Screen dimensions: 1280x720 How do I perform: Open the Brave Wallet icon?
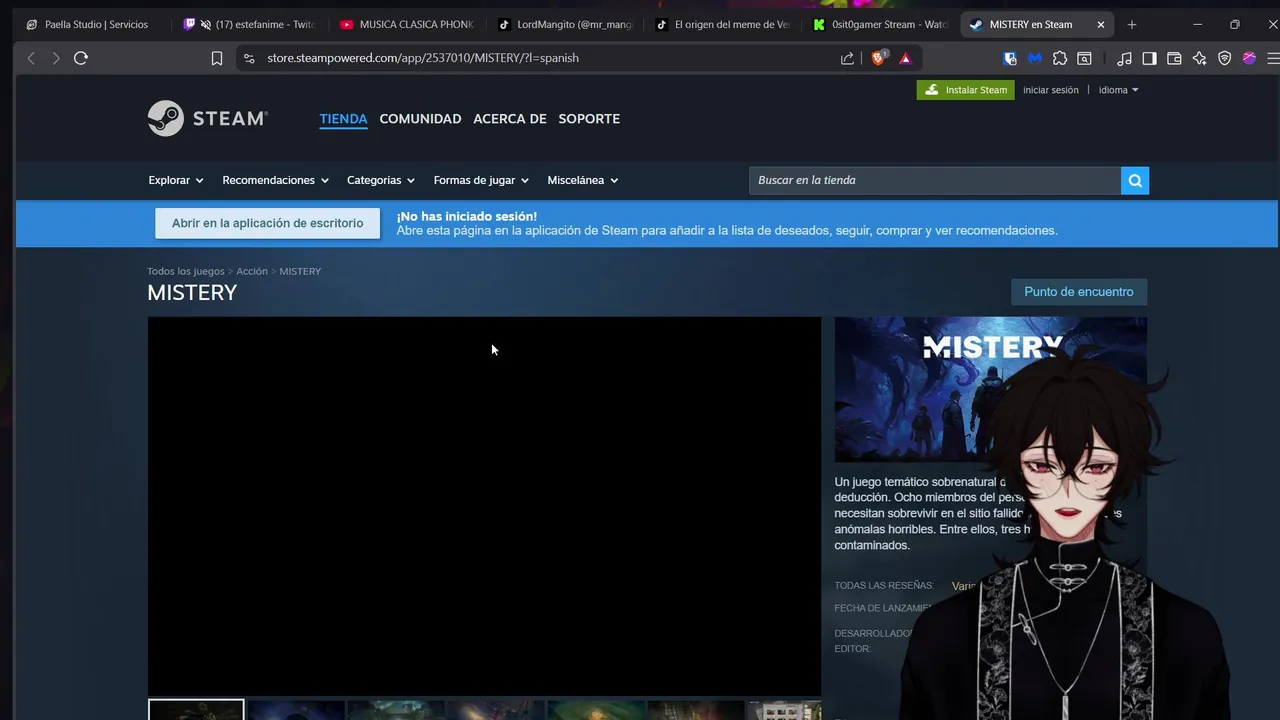point(1174,58)
